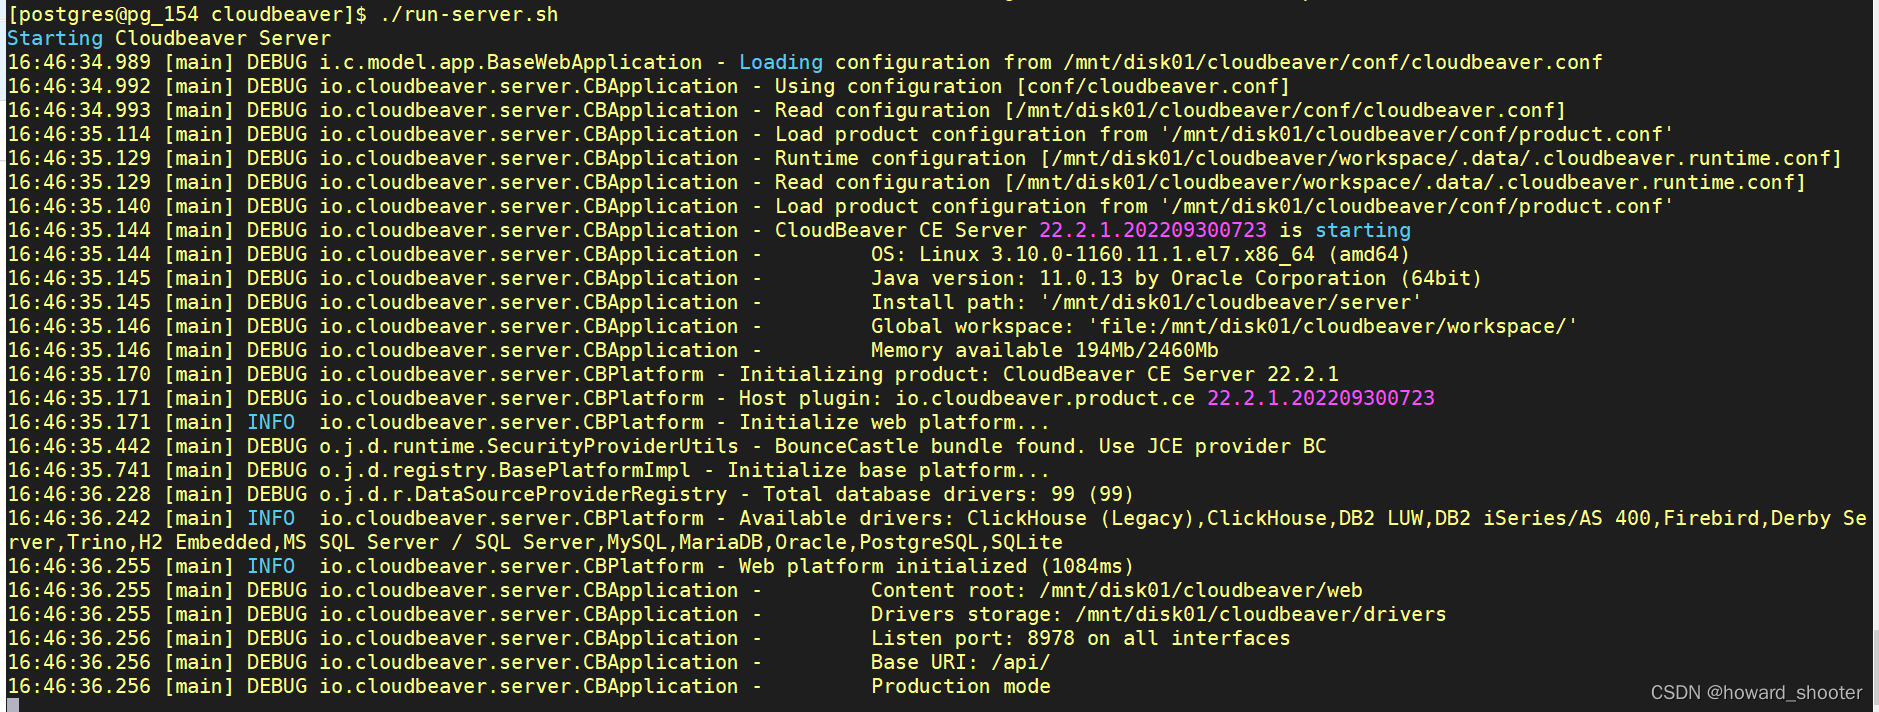Click 'Java version: 11.0.13 by Oracle Corporation'
The height and width of the screenshot is (712, 1879).
1129,279
